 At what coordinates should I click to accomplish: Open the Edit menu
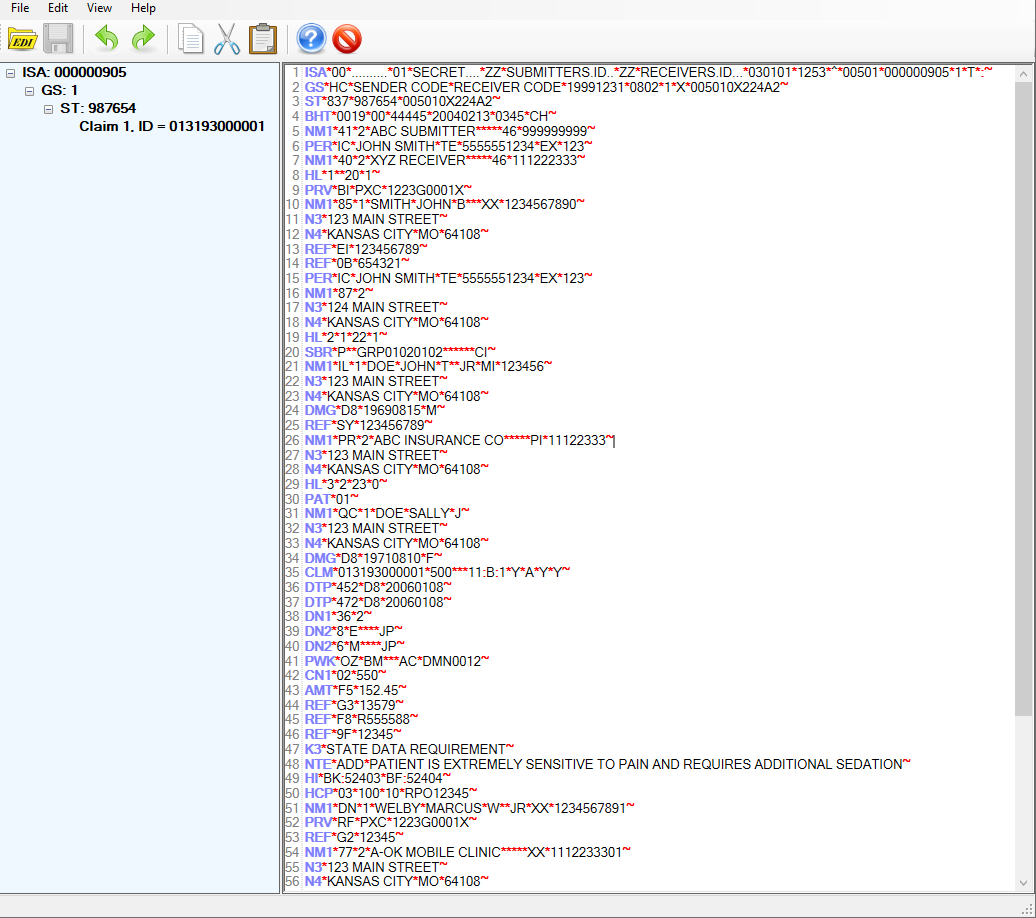57,8
